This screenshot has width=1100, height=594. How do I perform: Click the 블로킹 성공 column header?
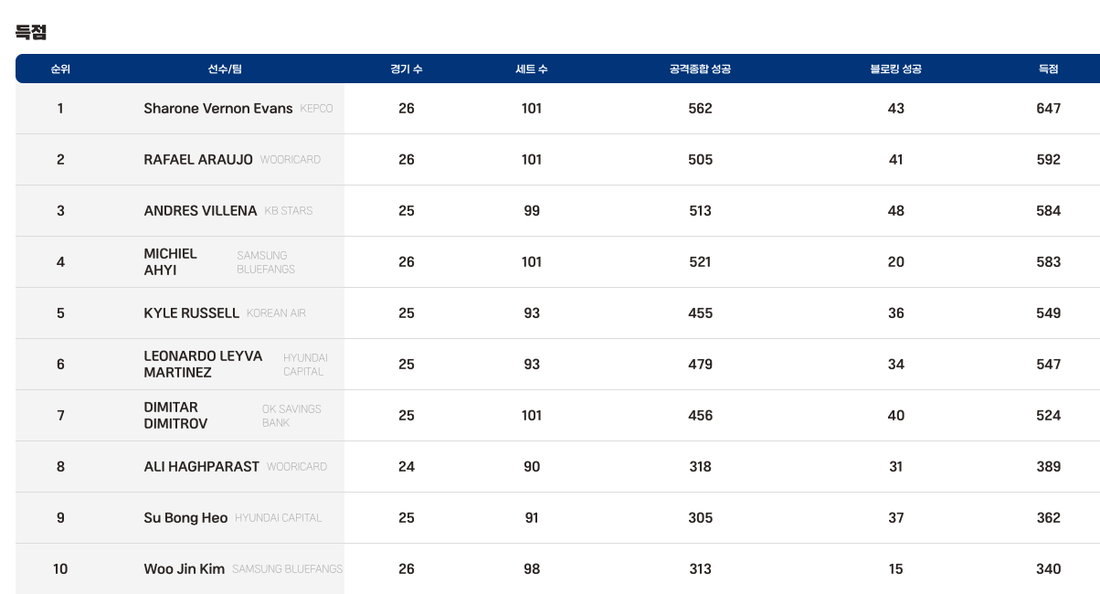pos(895,69)
